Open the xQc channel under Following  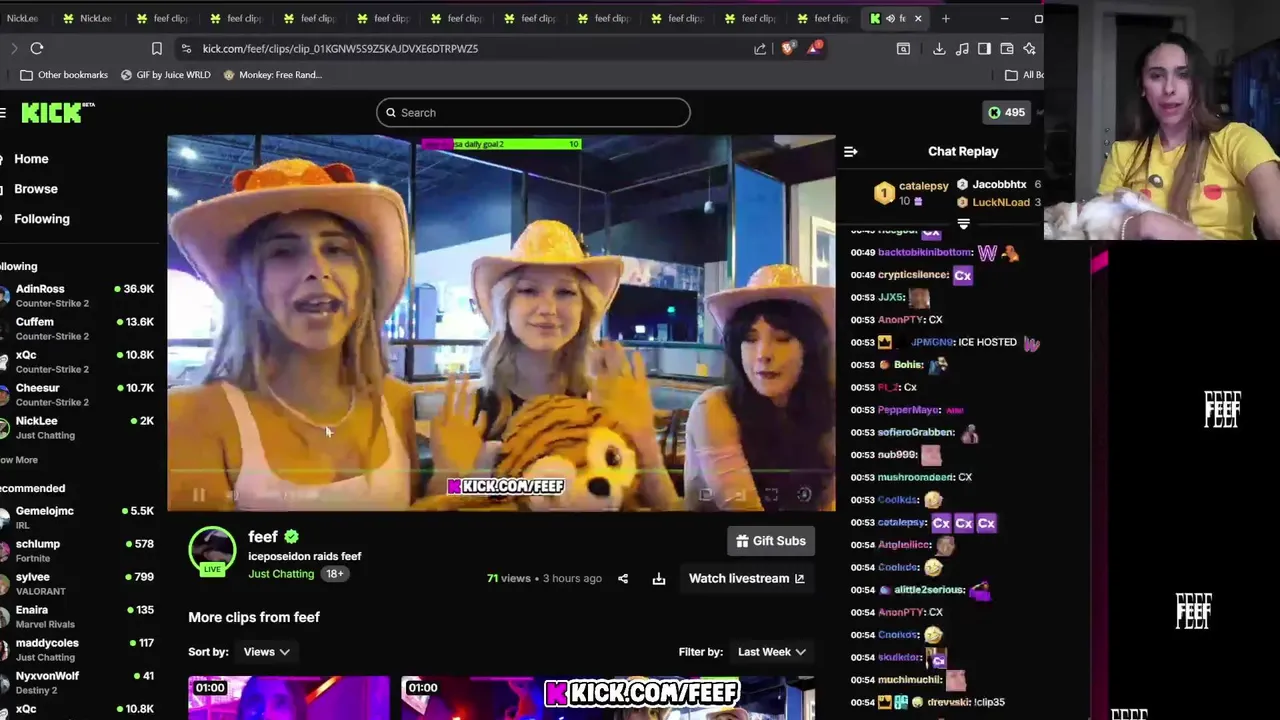pyautogui.click(x=78, y=361)
